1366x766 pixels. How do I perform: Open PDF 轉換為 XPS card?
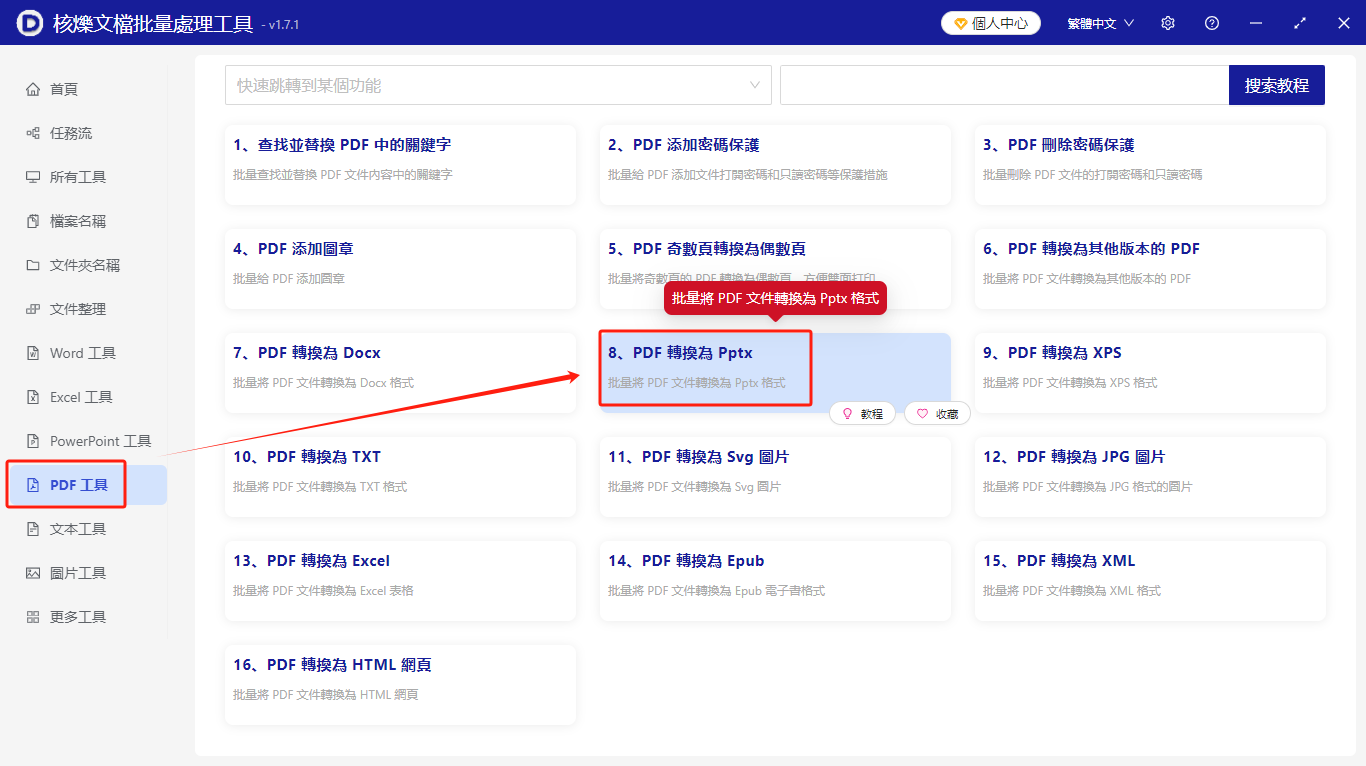[1150, 373]
